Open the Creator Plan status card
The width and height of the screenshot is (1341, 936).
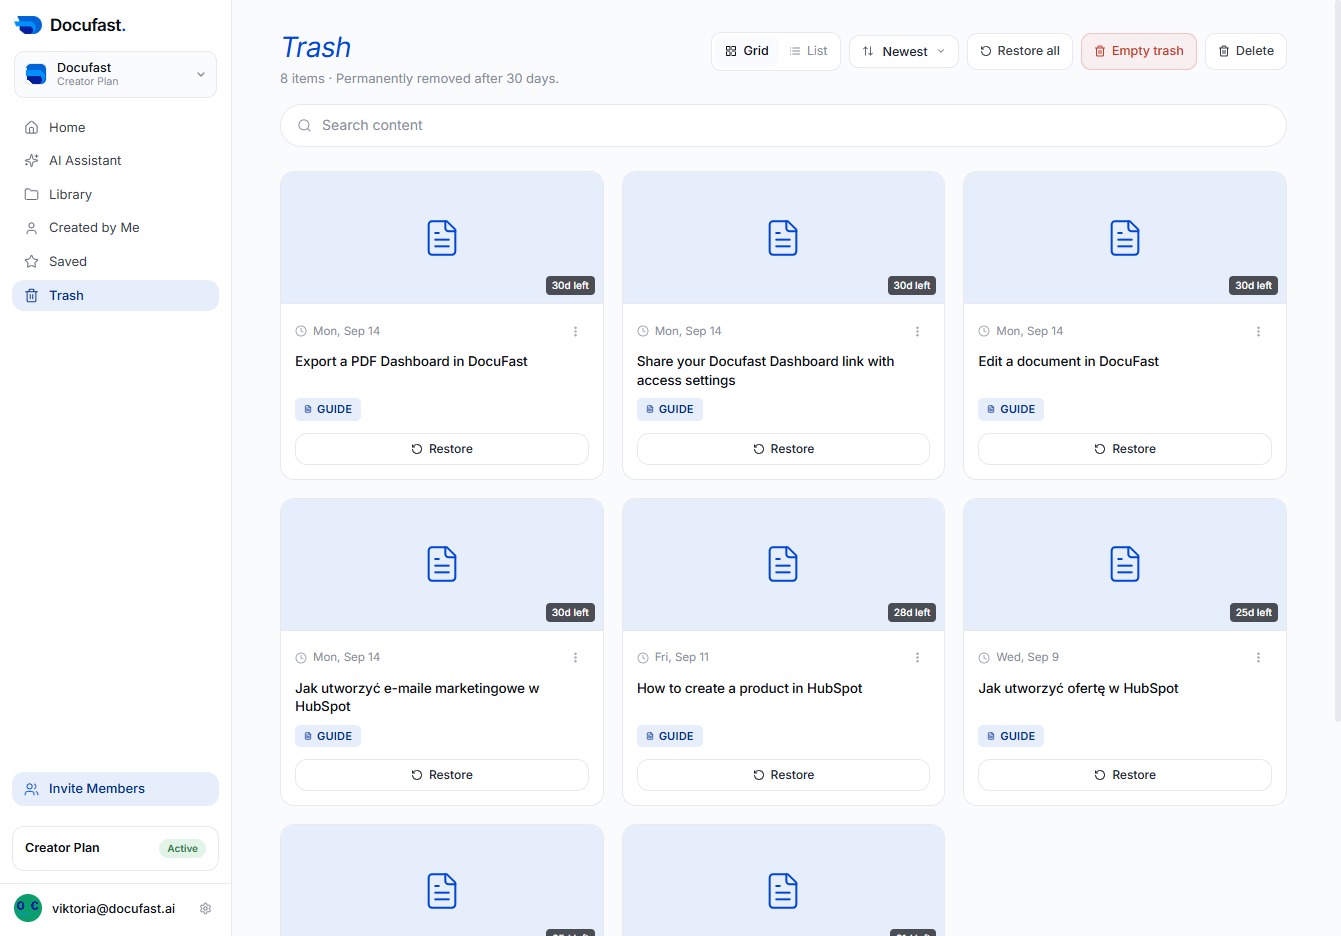click(x=115, y=848)
